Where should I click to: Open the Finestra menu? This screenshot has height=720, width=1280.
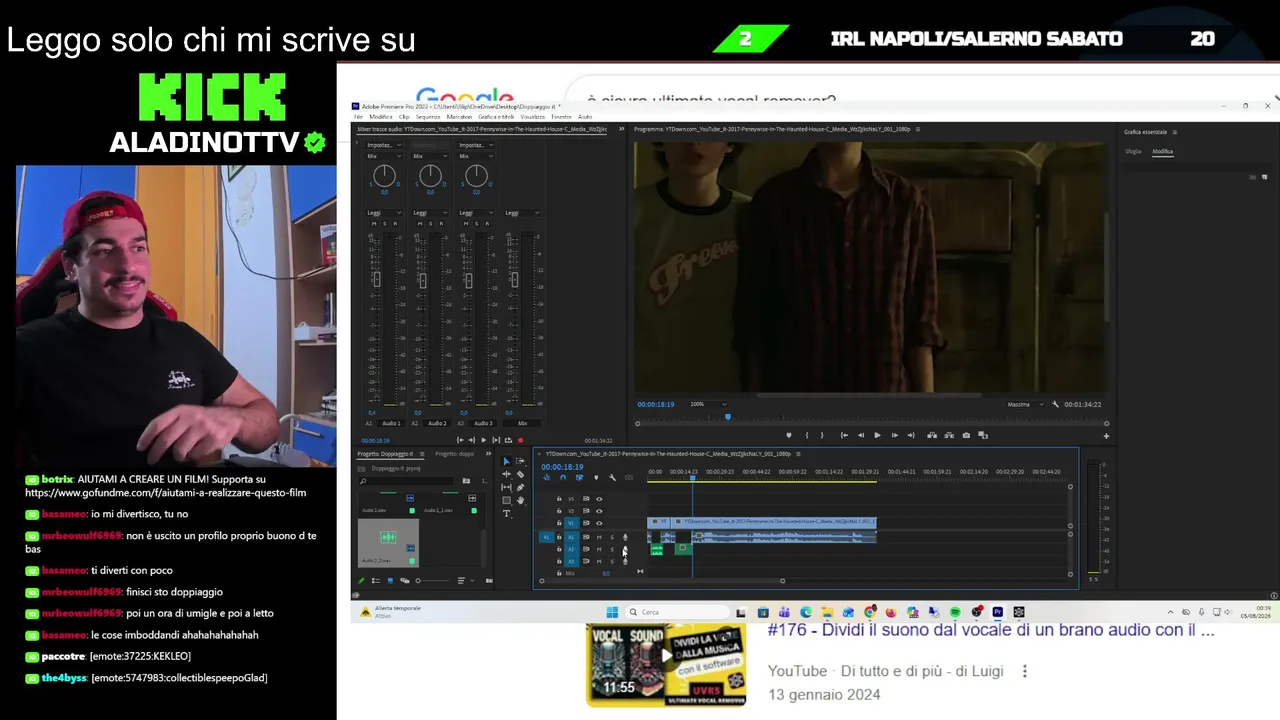561,117
